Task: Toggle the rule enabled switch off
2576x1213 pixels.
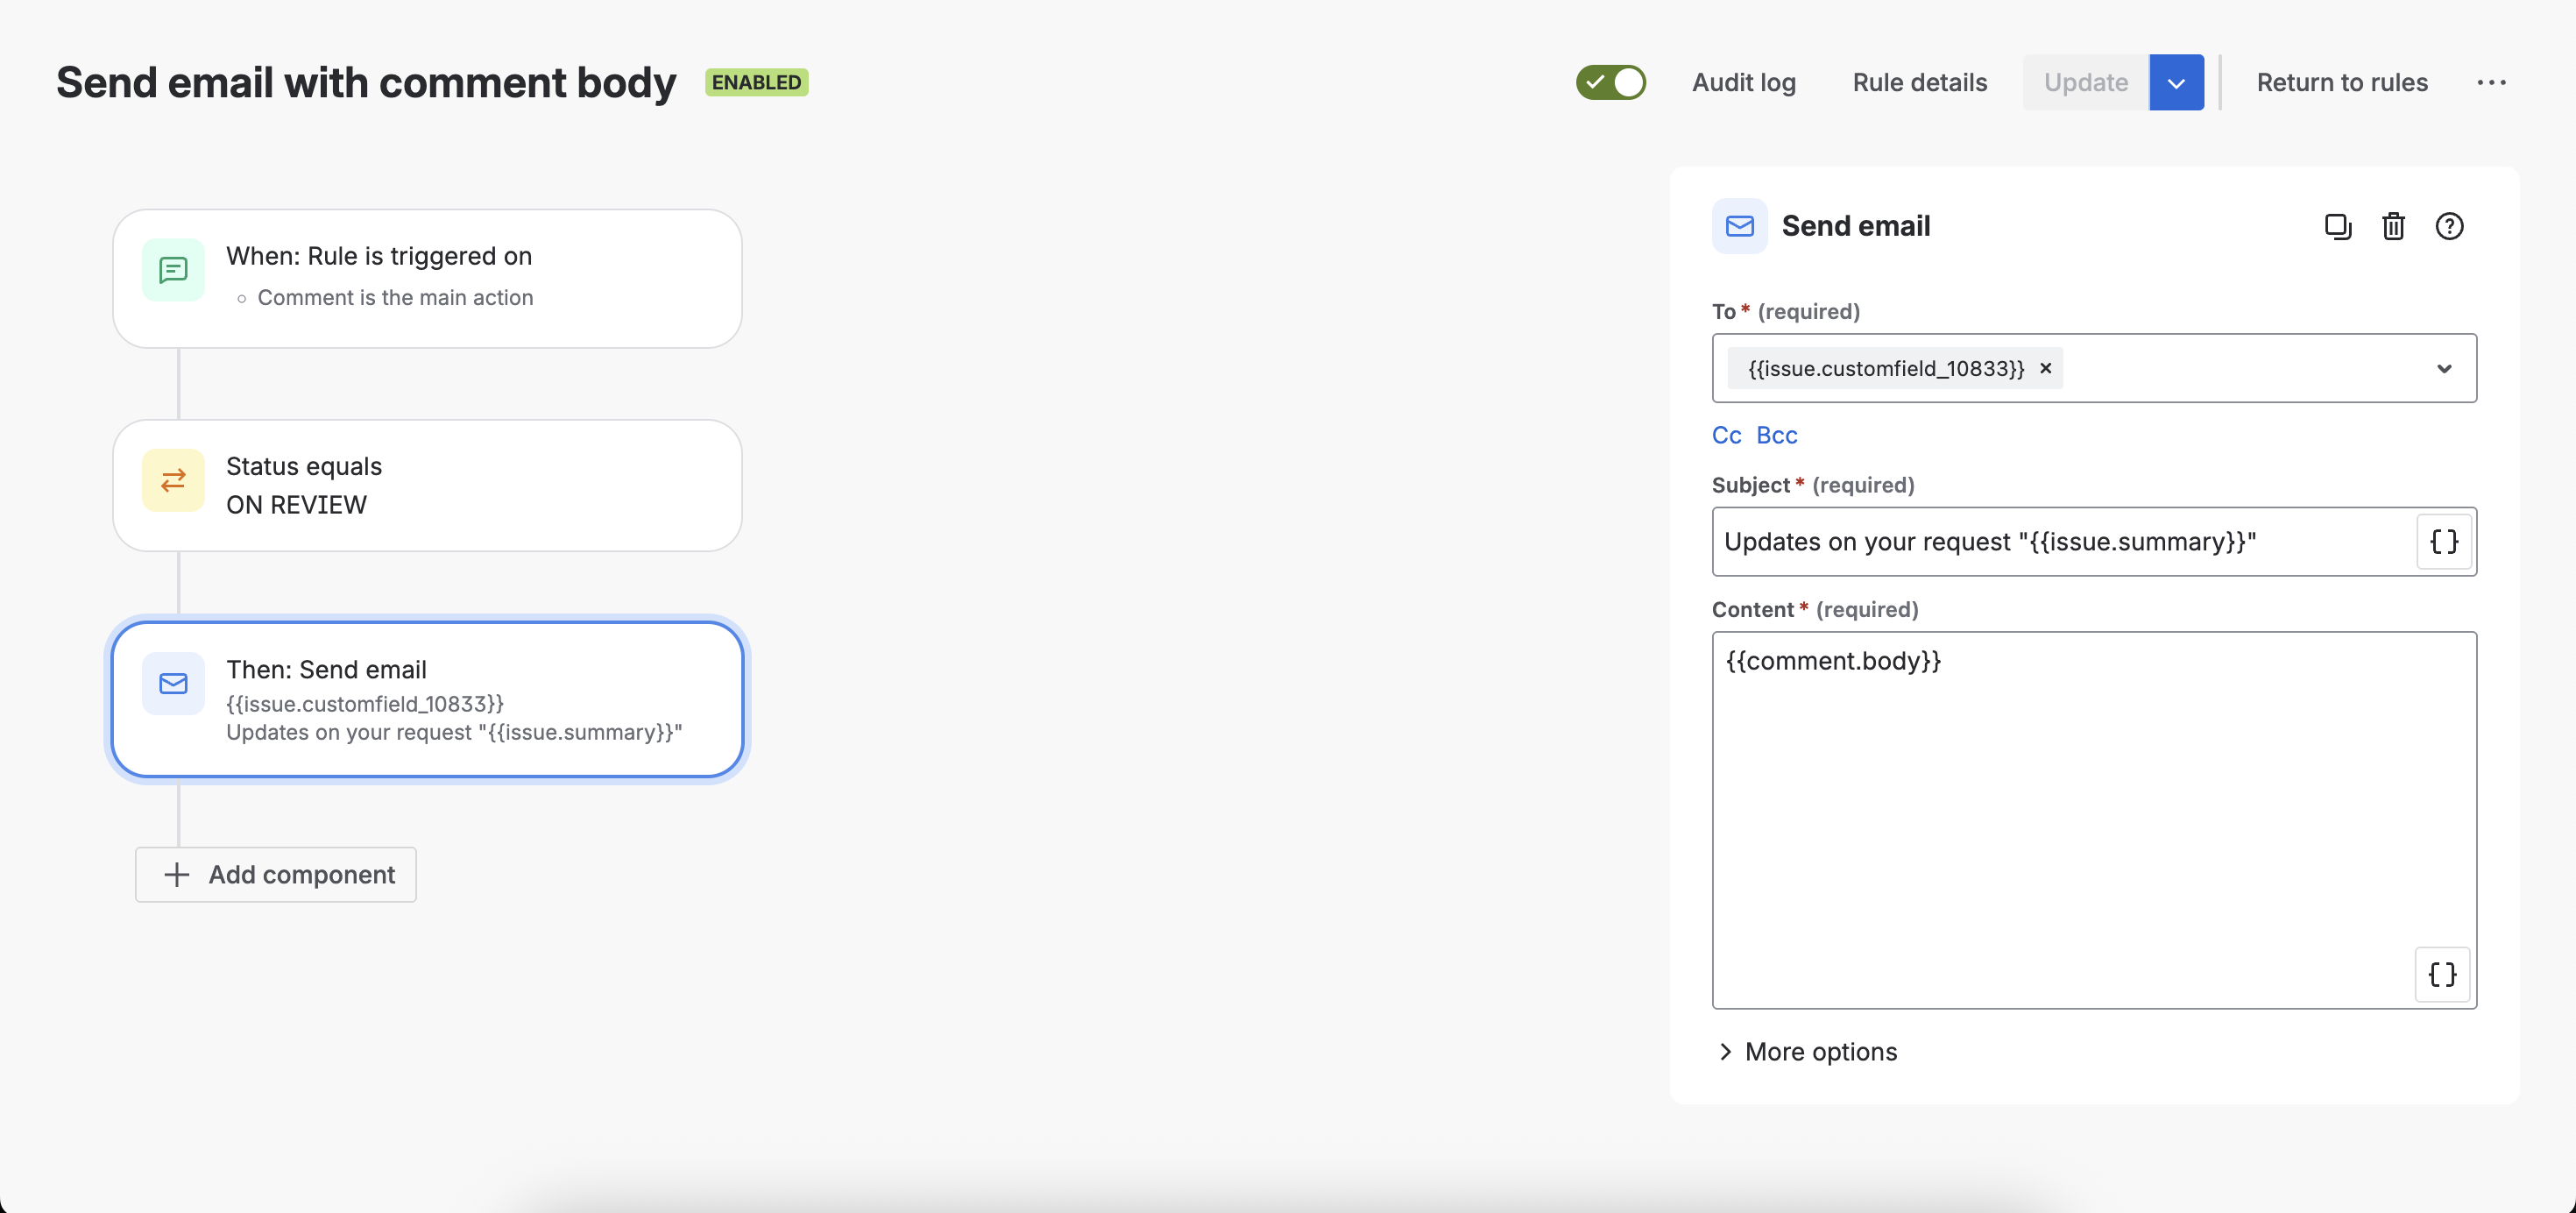Action: point(1610,82)
